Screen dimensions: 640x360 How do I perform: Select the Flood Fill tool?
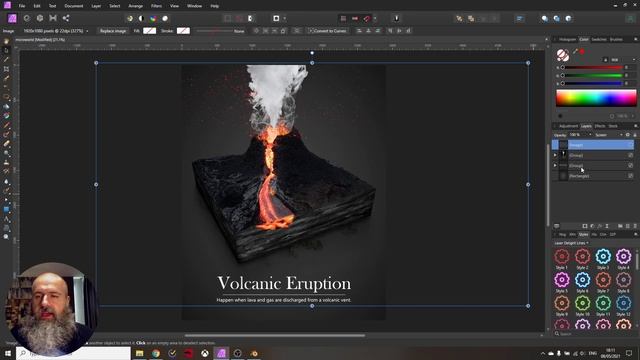[x=6, y=107]
